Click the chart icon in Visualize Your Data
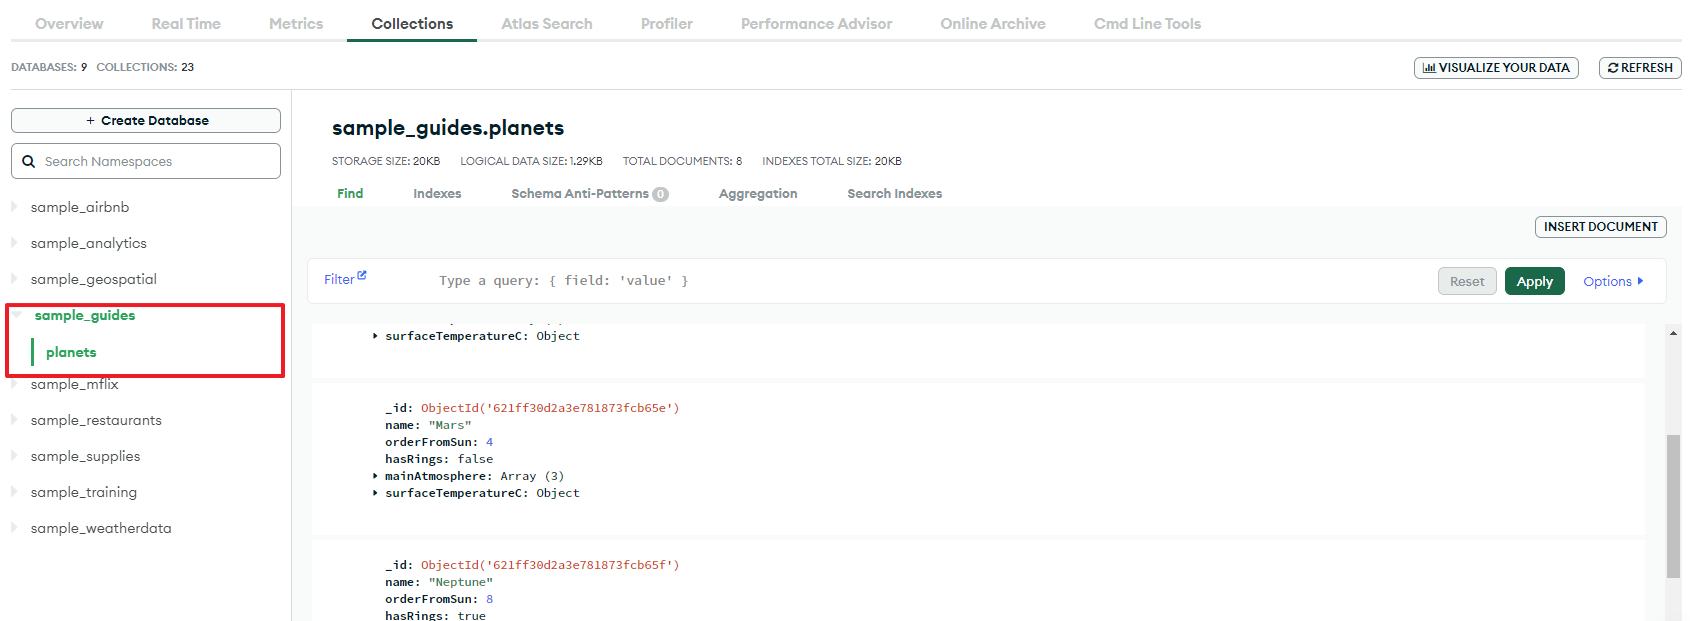The image size is (1690, 621). click(x=1429, y=68)
